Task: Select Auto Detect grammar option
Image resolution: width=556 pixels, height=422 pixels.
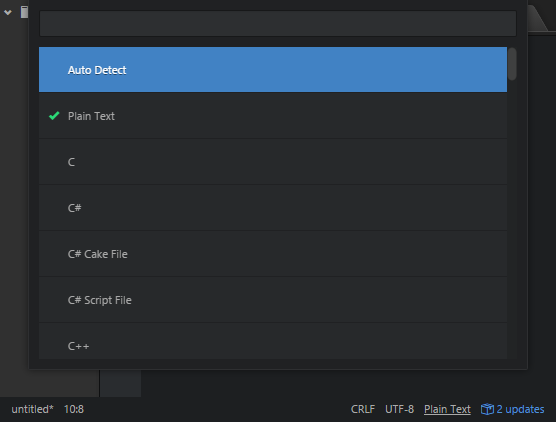Action: (x=273, y=70)
